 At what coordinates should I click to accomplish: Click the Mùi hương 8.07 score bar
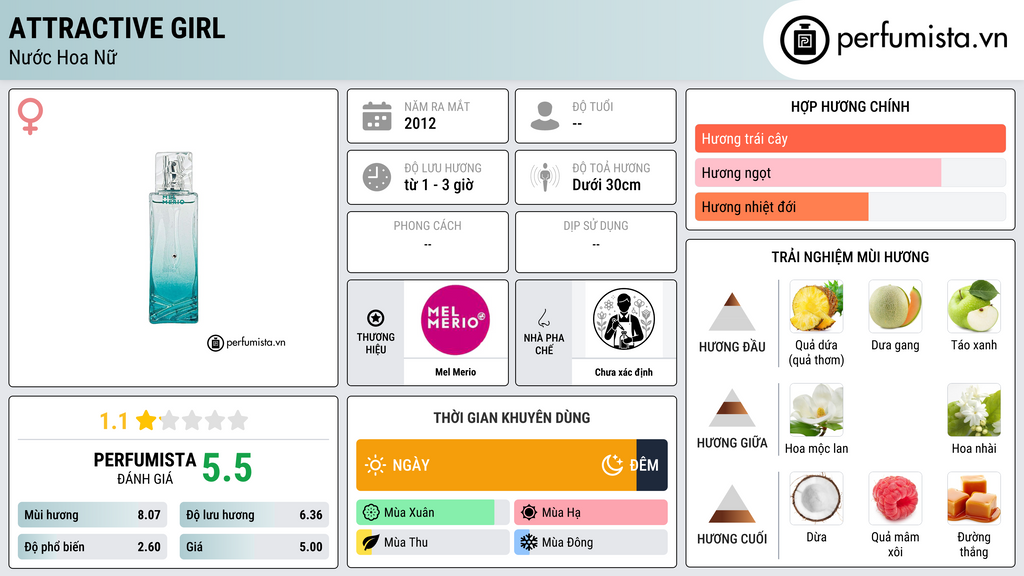coord(92,515)
